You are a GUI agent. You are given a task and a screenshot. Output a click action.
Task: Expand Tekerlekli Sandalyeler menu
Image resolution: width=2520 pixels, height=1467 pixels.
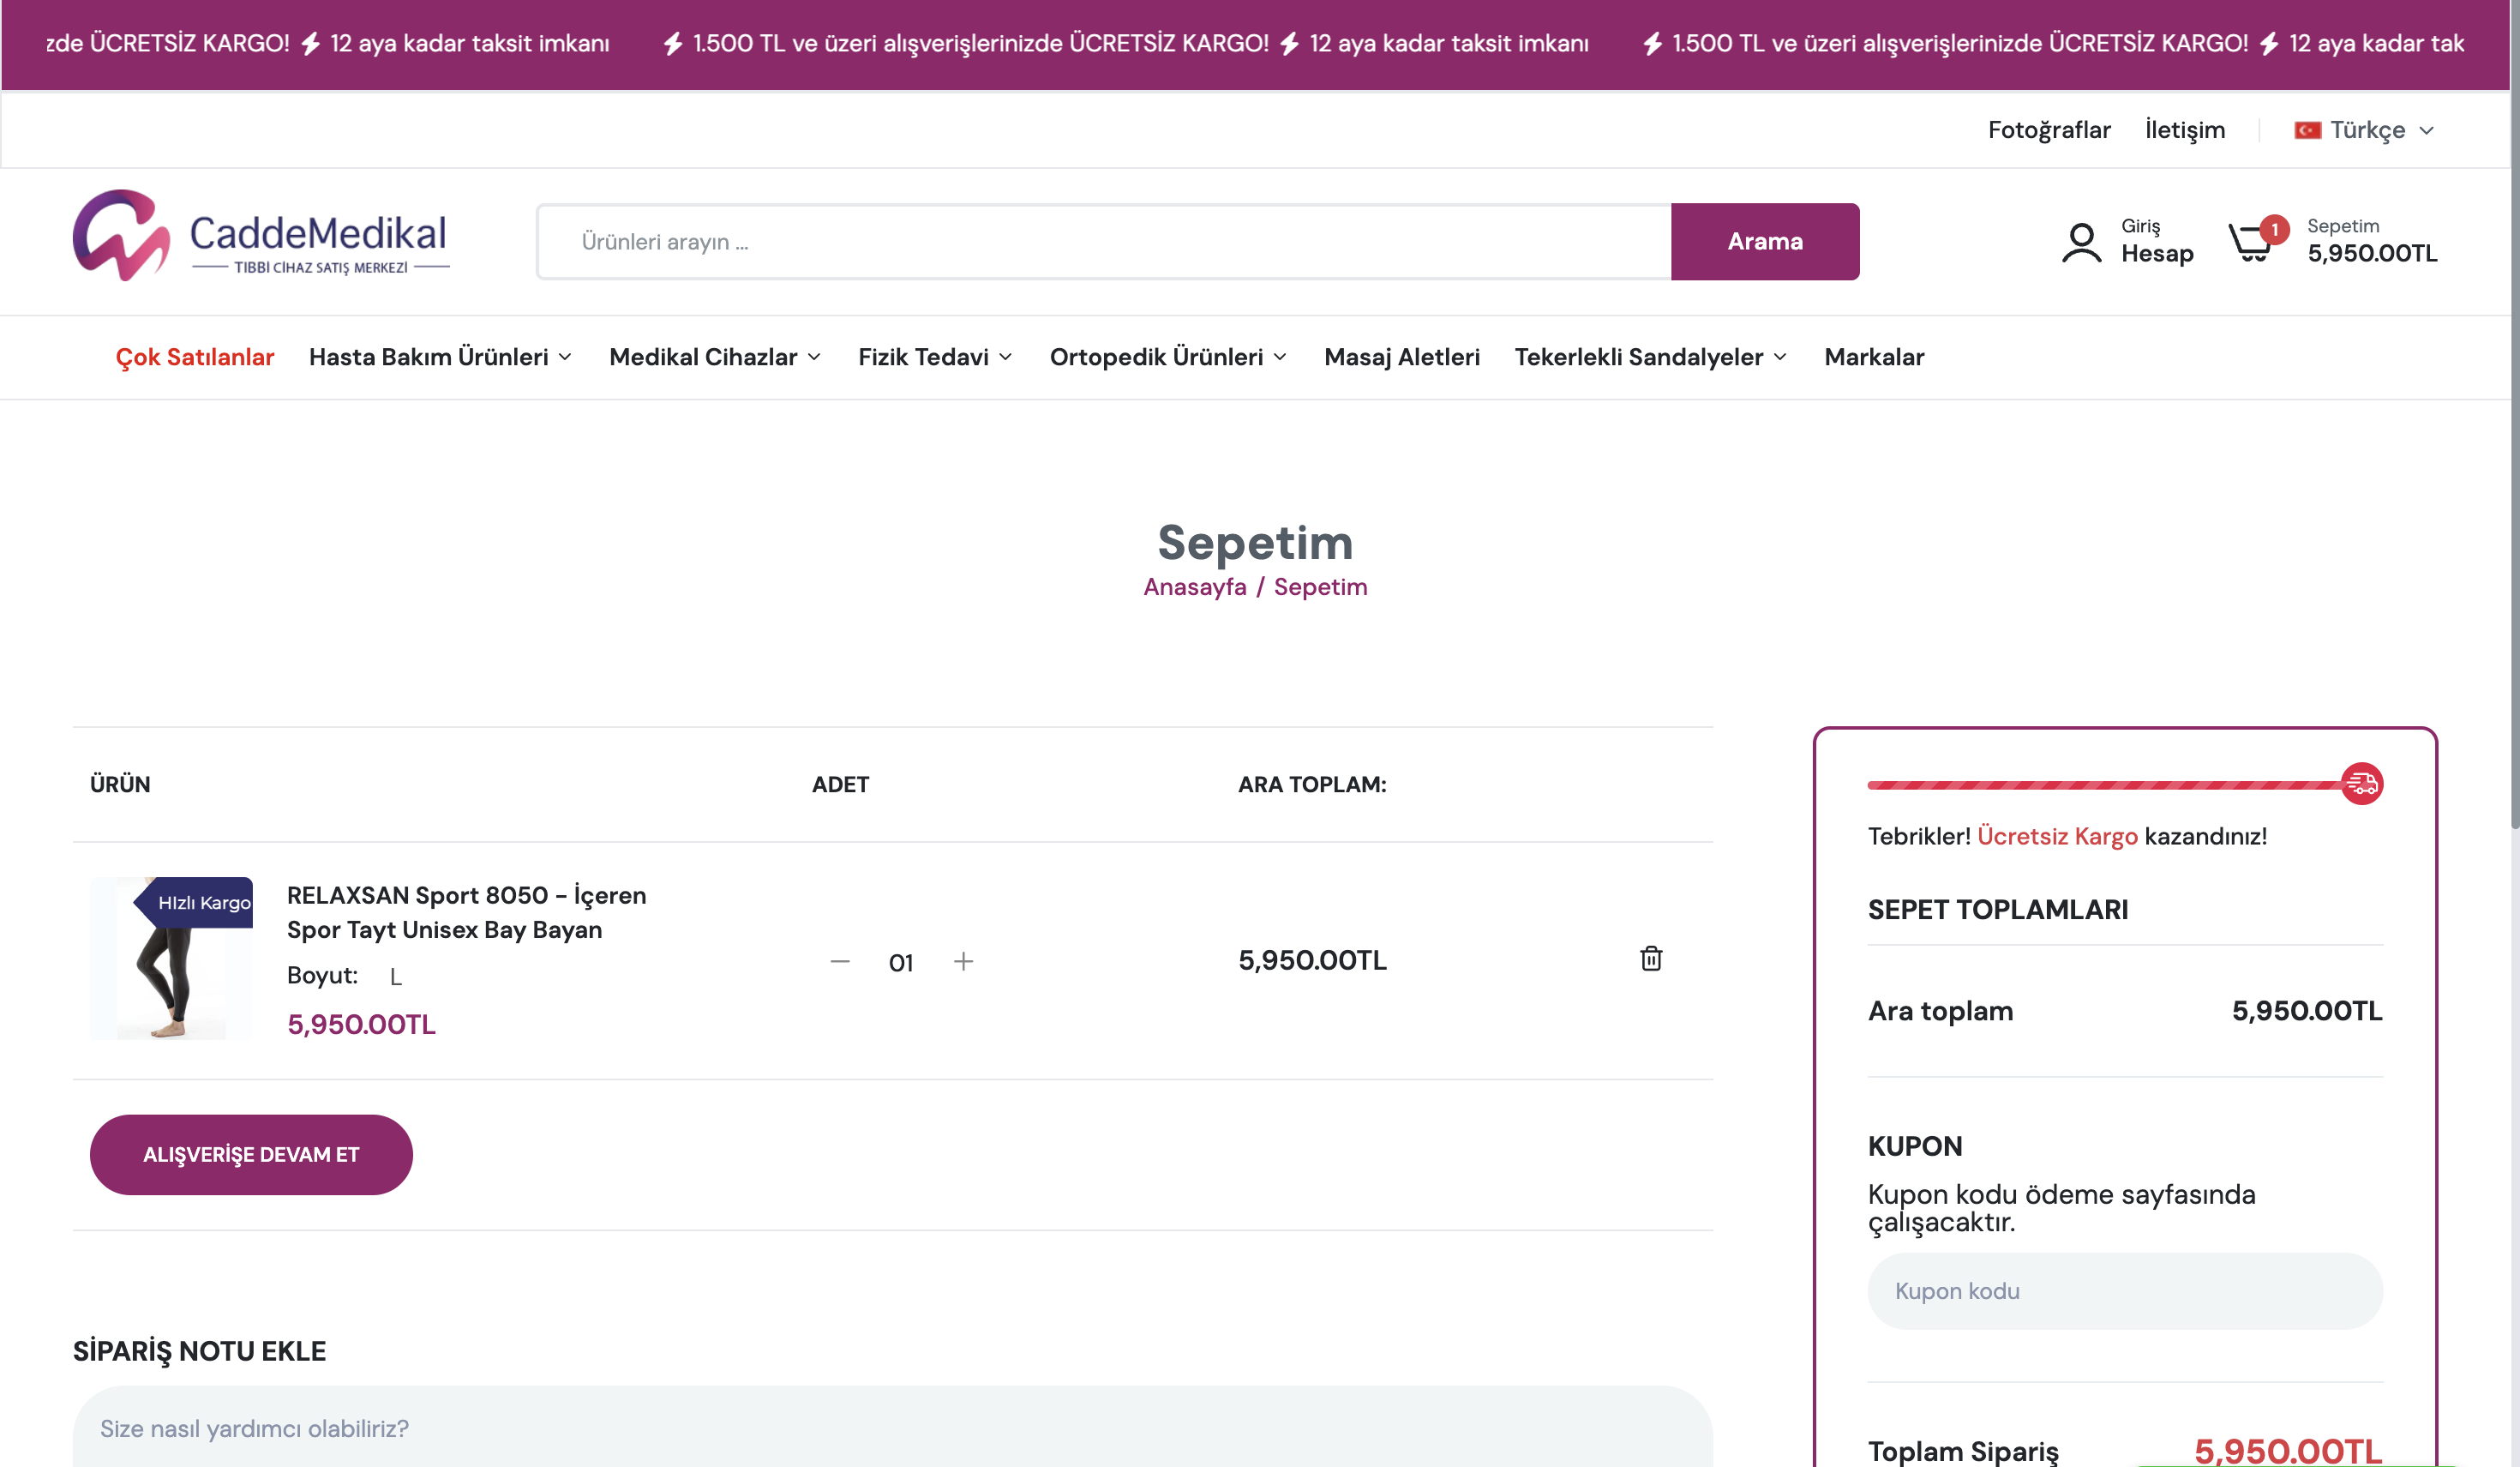tap(1651, 357)
